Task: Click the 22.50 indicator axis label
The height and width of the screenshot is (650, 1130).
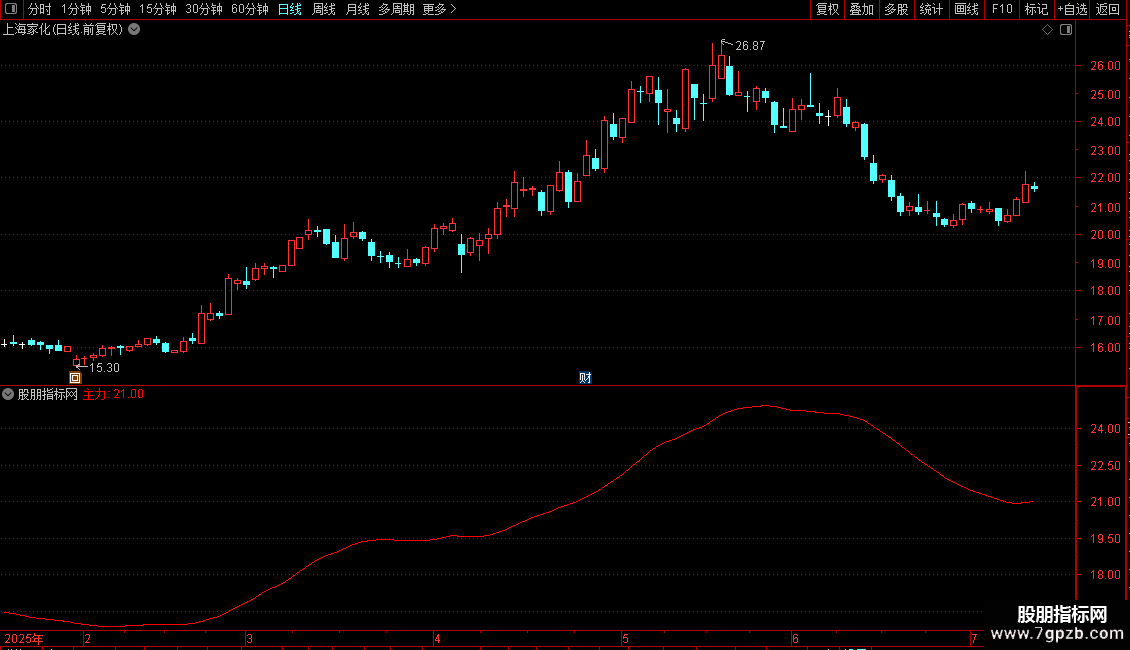Action: (1105, 466)
